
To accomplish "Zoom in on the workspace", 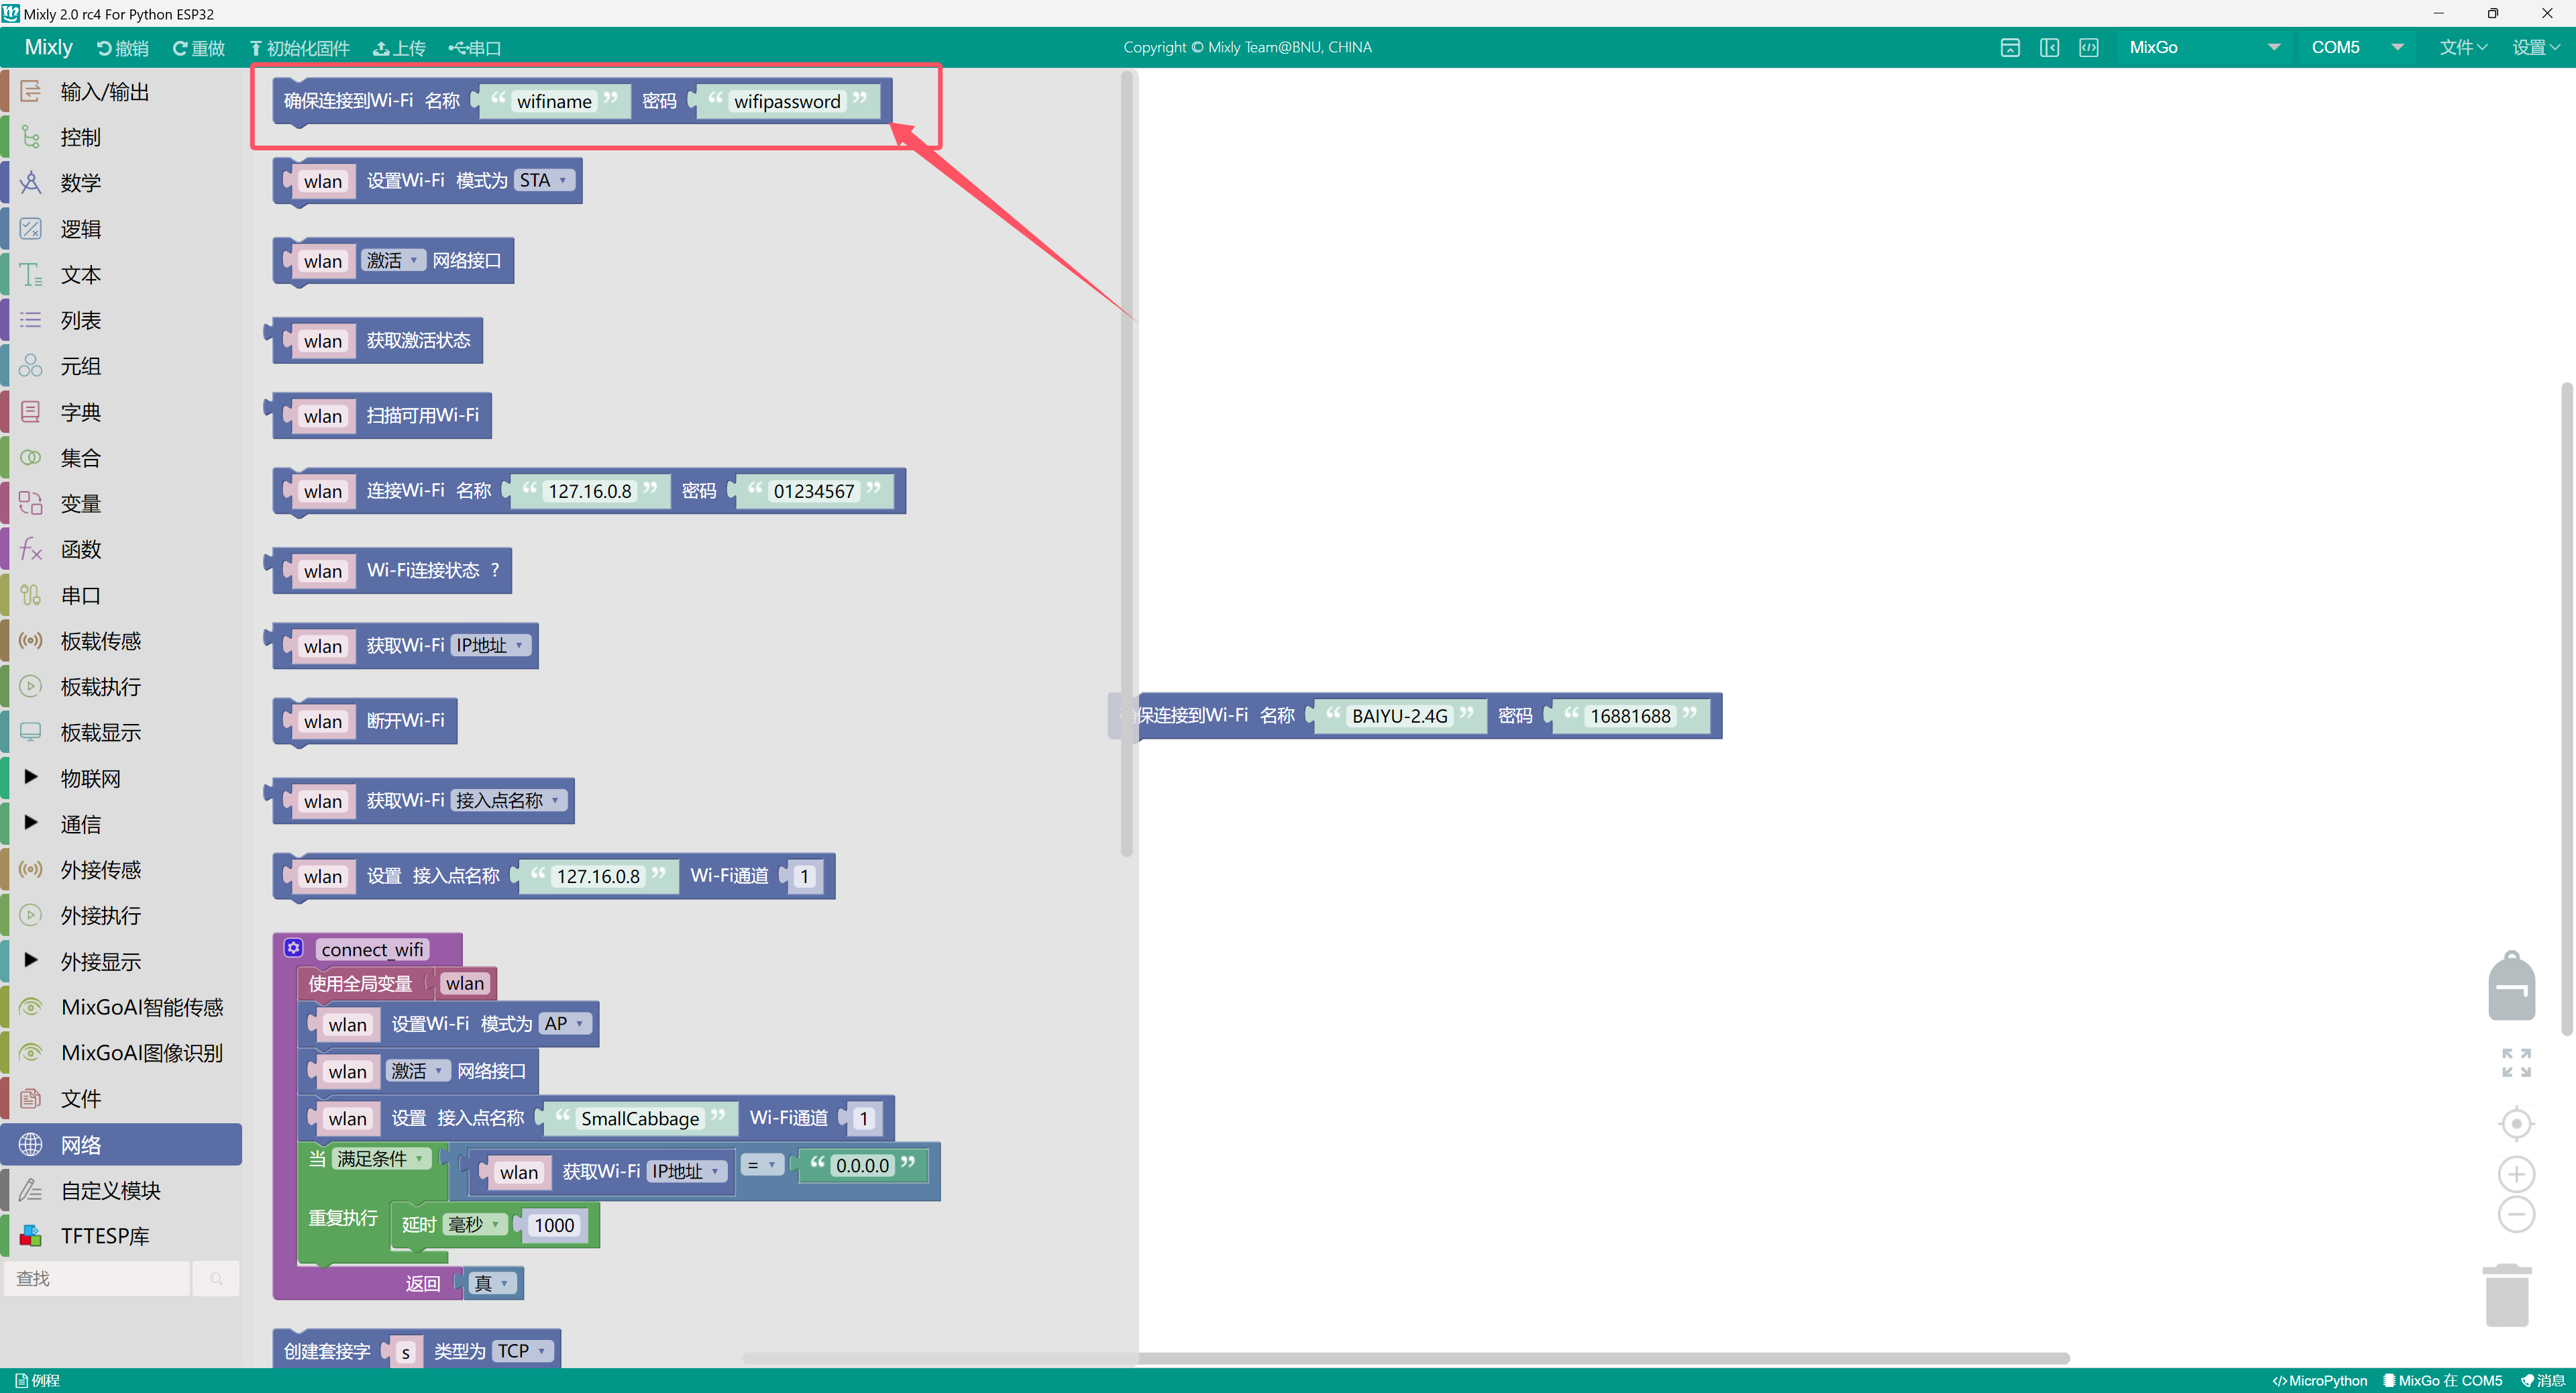I will [x=2516, y=1174].
